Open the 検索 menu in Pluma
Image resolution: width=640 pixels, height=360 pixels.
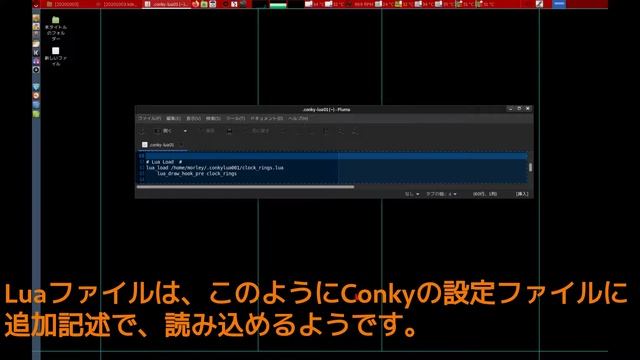pyautogui.click(x=213, y=118)
